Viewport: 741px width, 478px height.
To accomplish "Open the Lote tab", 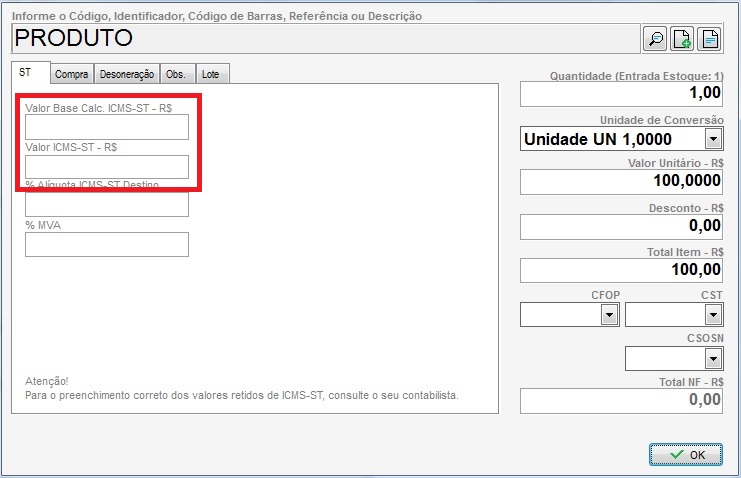I will pyautogui.click(x=211, y=74).
